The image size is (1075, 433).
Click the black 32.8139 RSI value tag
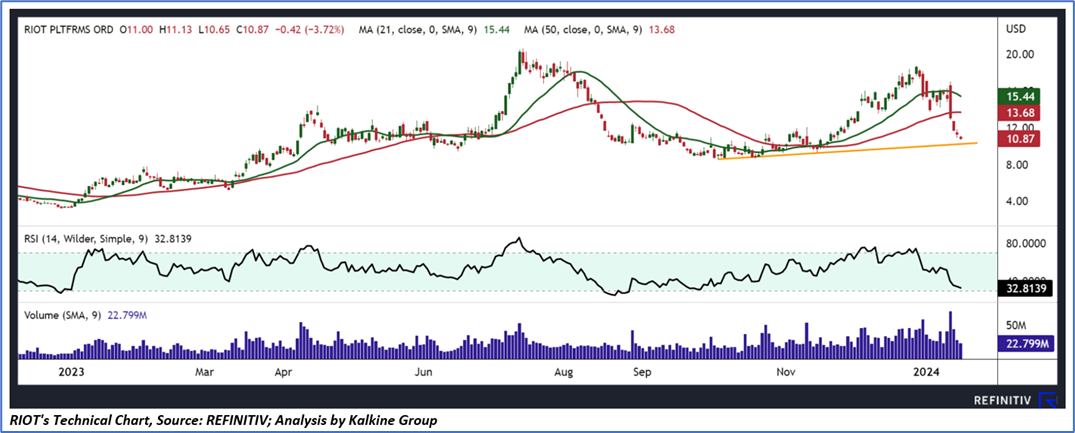(1027, 290)
